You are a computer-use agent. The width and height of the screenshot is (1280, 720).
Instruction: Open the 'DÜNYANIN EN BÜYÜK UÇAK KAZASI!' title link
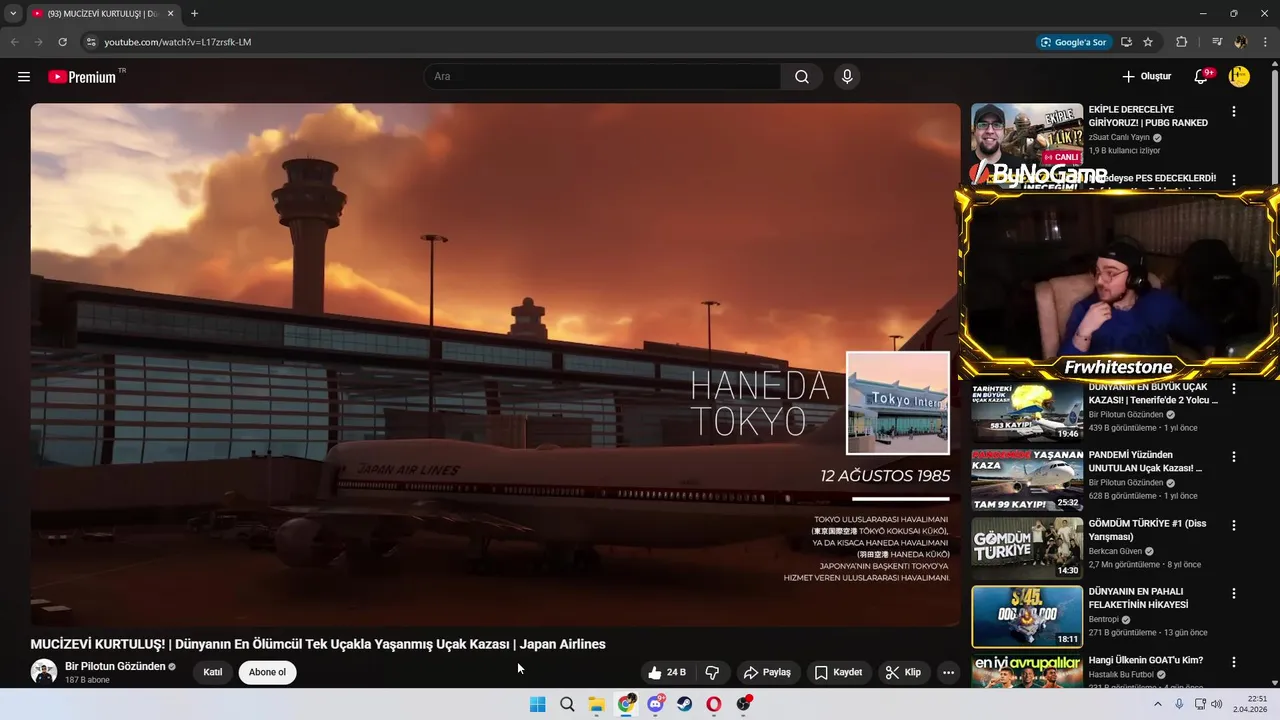tap(1152, 393)
